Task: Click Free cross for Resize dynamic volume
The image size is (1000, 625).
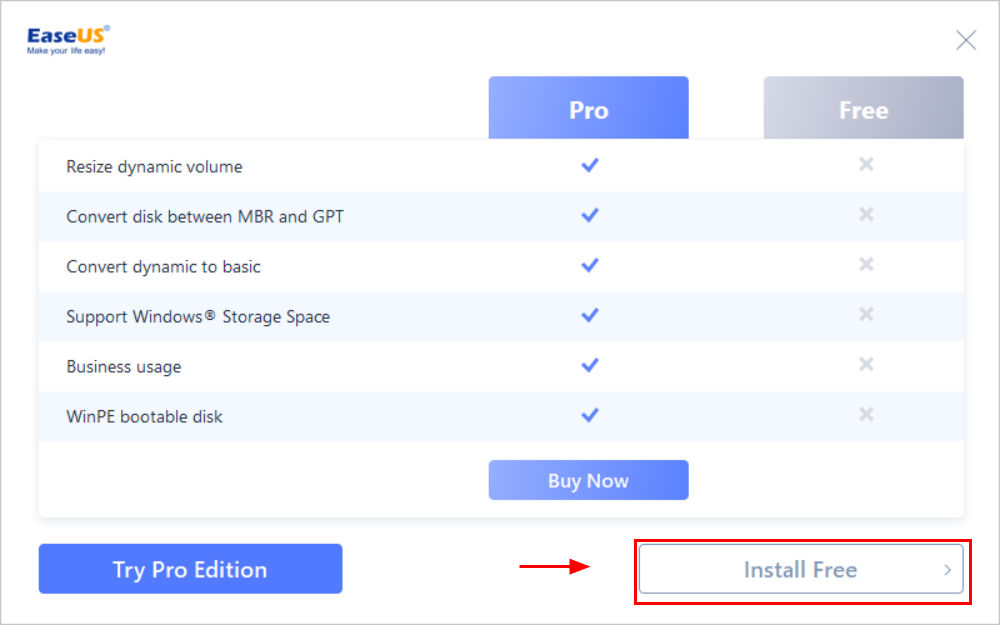Action: coord(865,165)
